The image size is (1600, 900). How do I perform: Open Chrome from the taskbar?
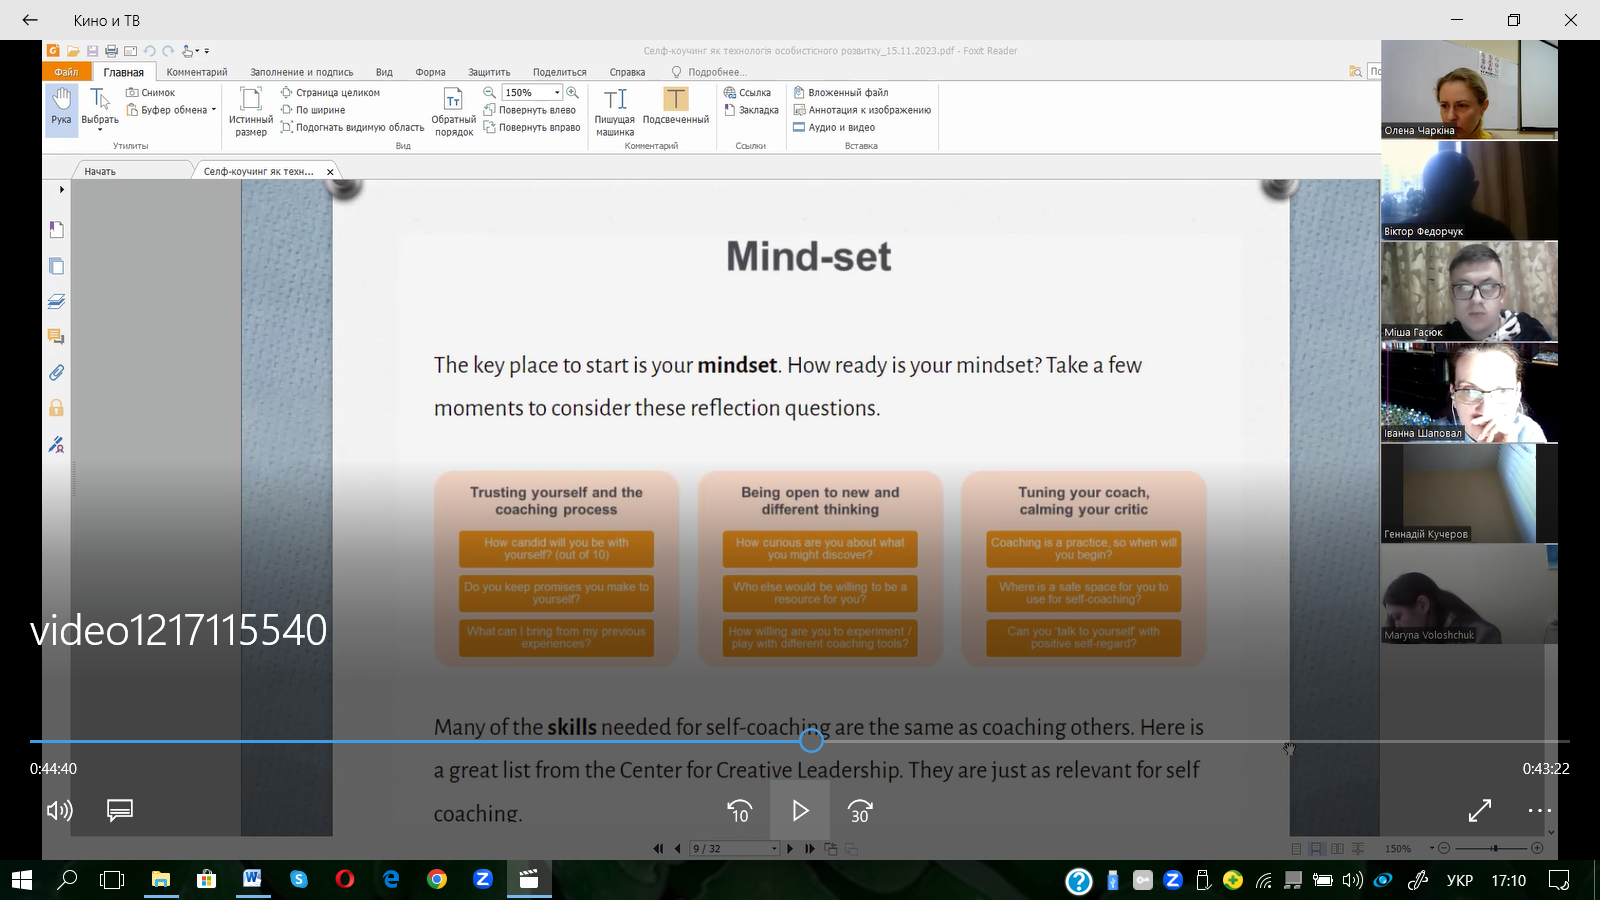pos(437,879)
